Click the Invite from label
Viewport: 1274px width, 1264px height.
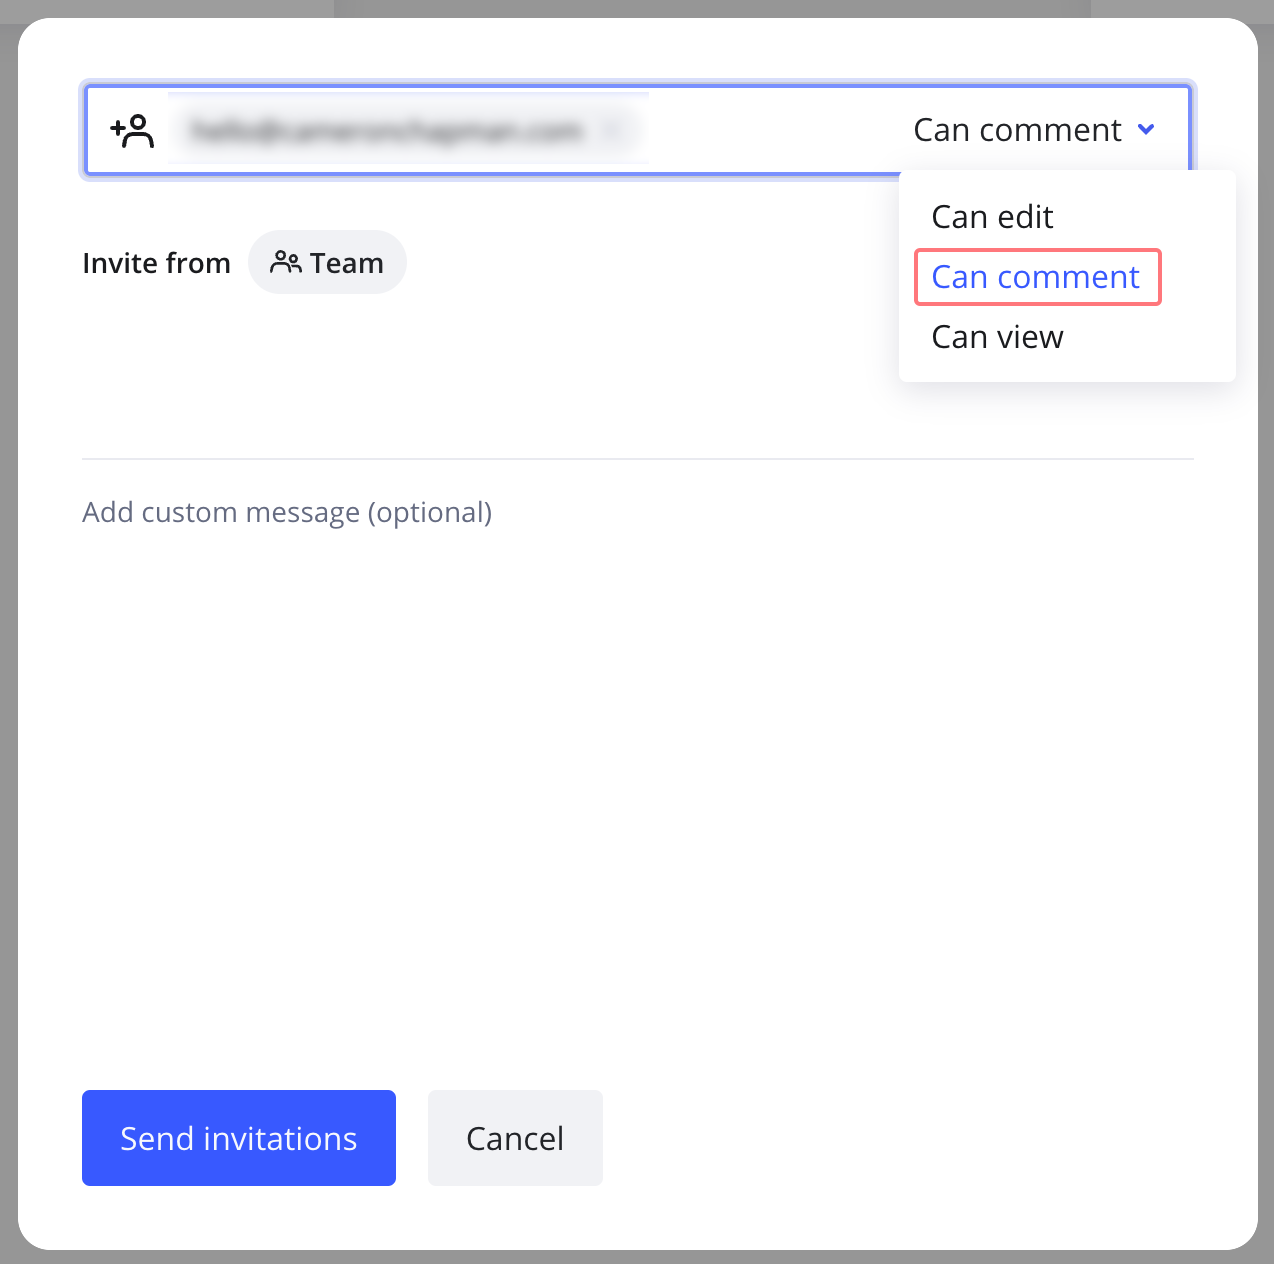[x=156, y=263]
